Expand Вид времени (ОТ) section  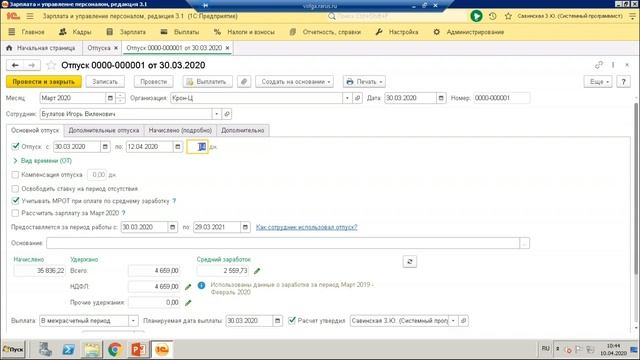point(42,161)
